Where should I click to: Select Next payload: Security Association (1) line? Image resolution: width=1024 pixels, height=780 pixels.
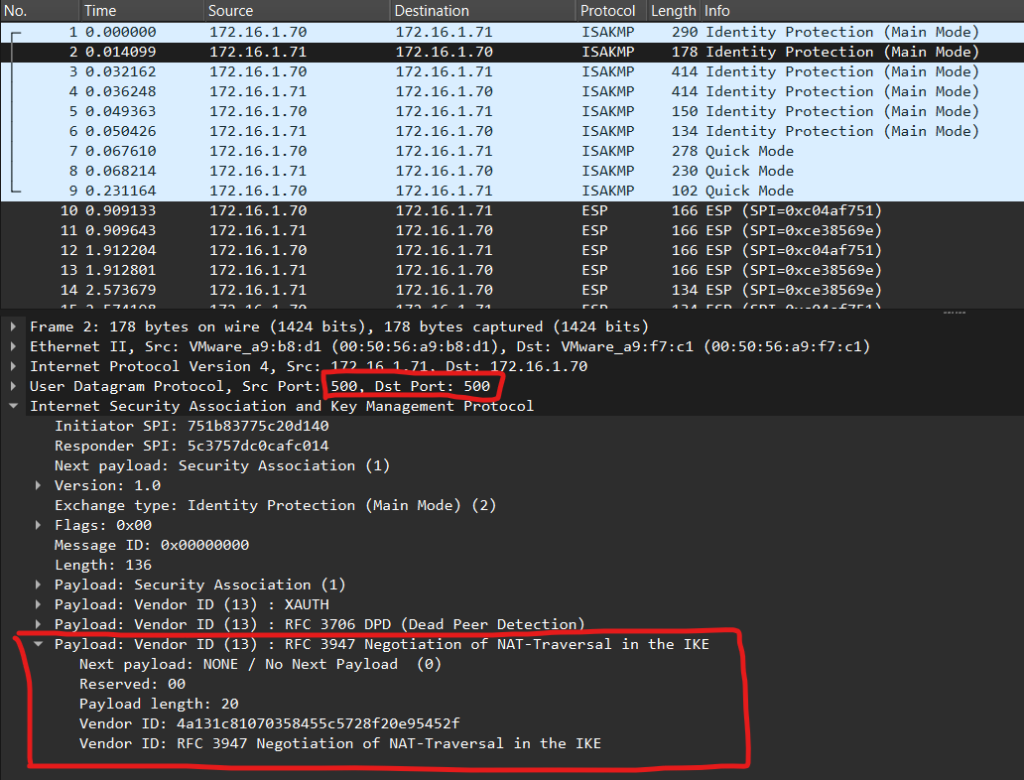pyautogui.click(x=222, y=466)
